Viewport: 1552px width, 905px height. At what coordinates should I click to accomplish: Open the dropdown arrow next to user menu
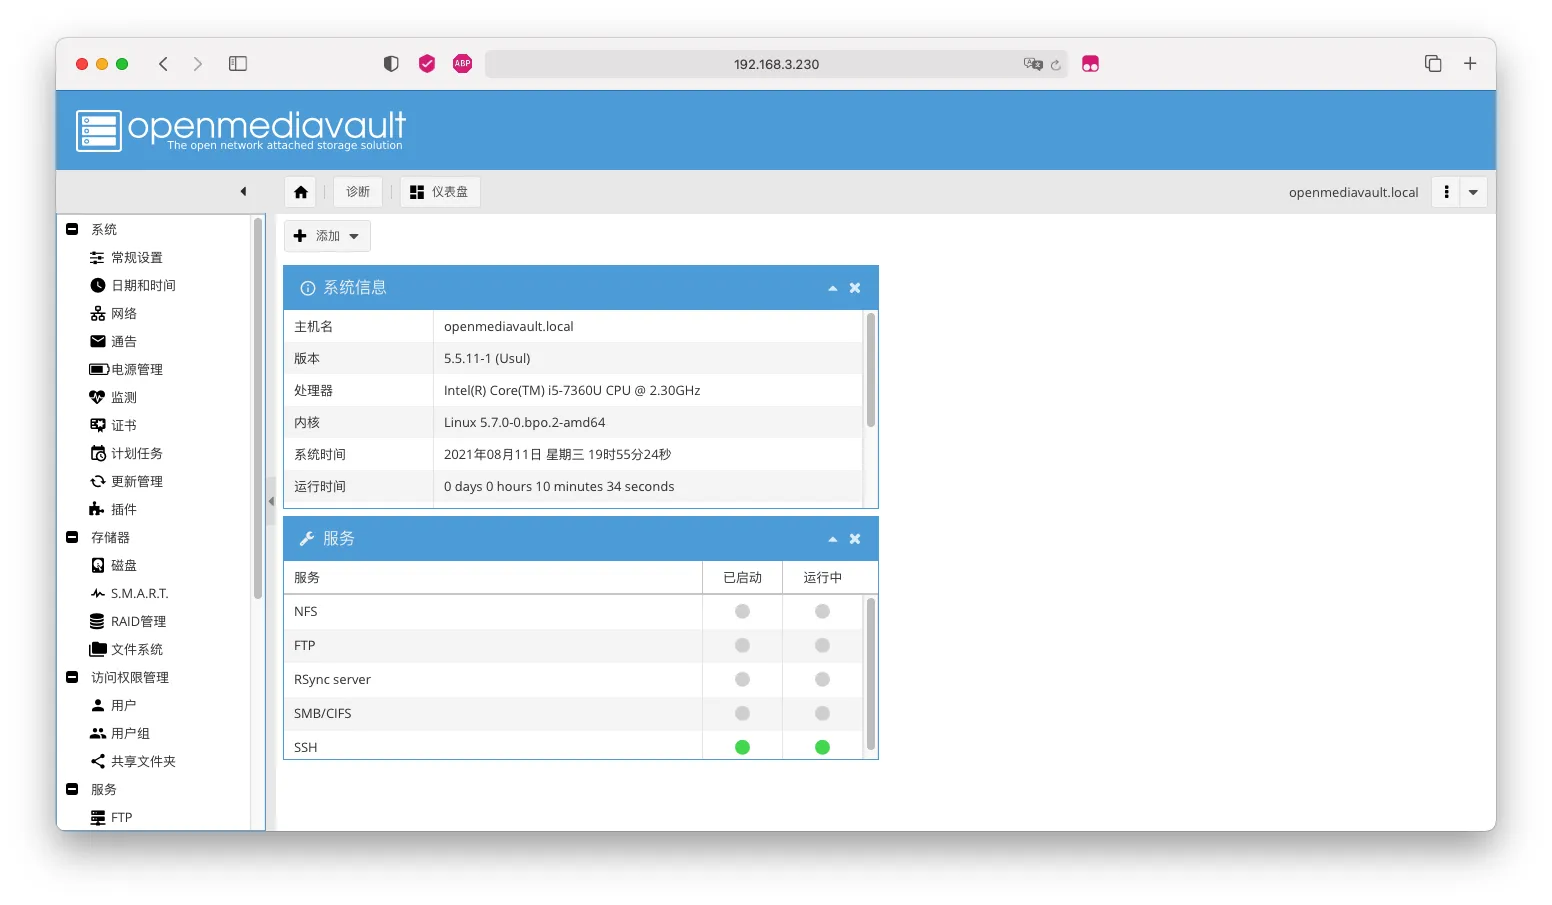coord(1473,192)
